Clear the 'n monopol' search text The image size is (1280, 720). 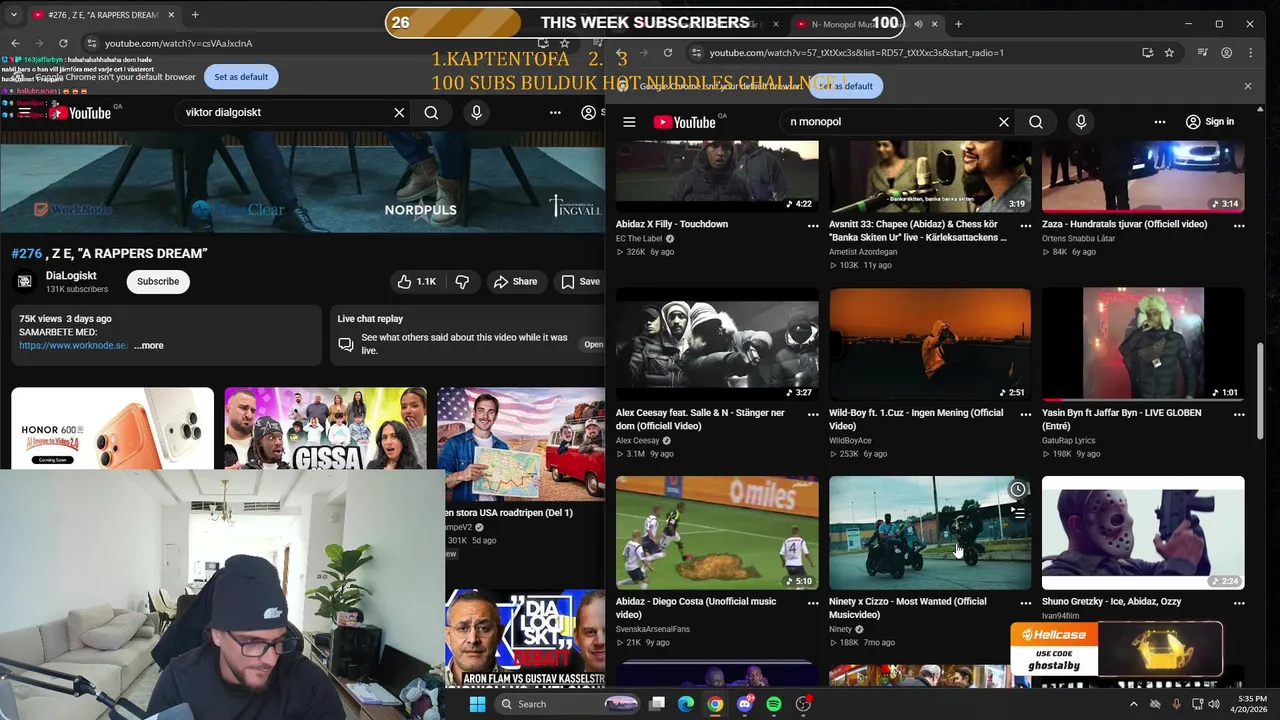click(1004, 122)
